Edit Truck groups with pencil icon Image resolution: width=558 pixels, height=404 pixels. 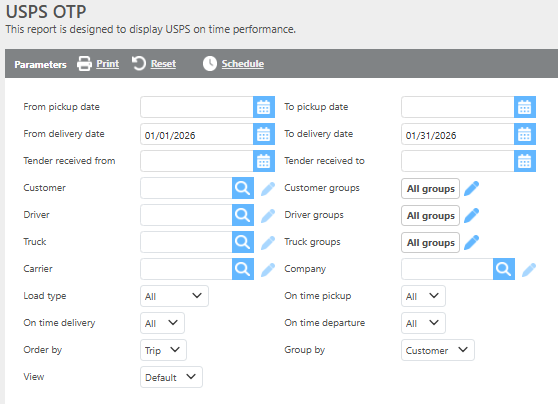[472, 242]
